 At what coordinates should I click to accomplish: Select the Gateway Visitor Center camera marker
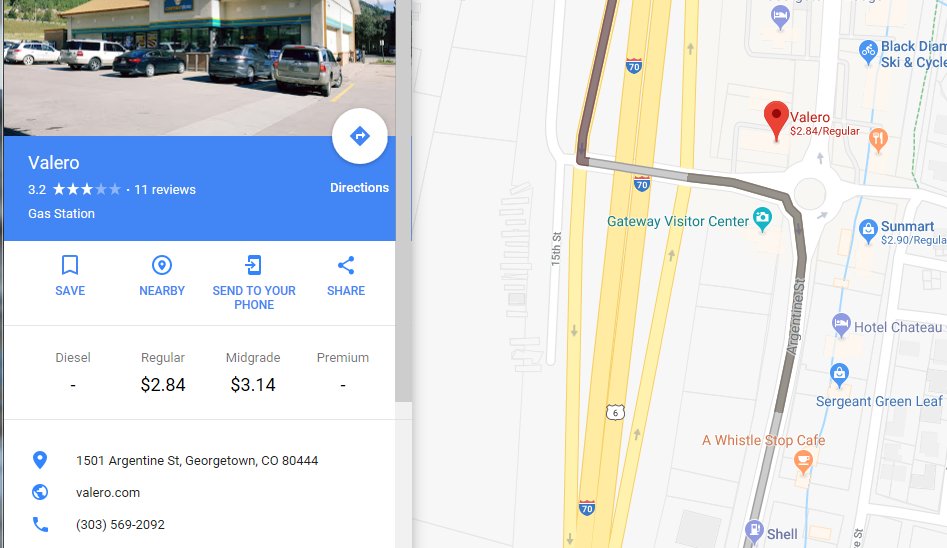coord(762,219)
